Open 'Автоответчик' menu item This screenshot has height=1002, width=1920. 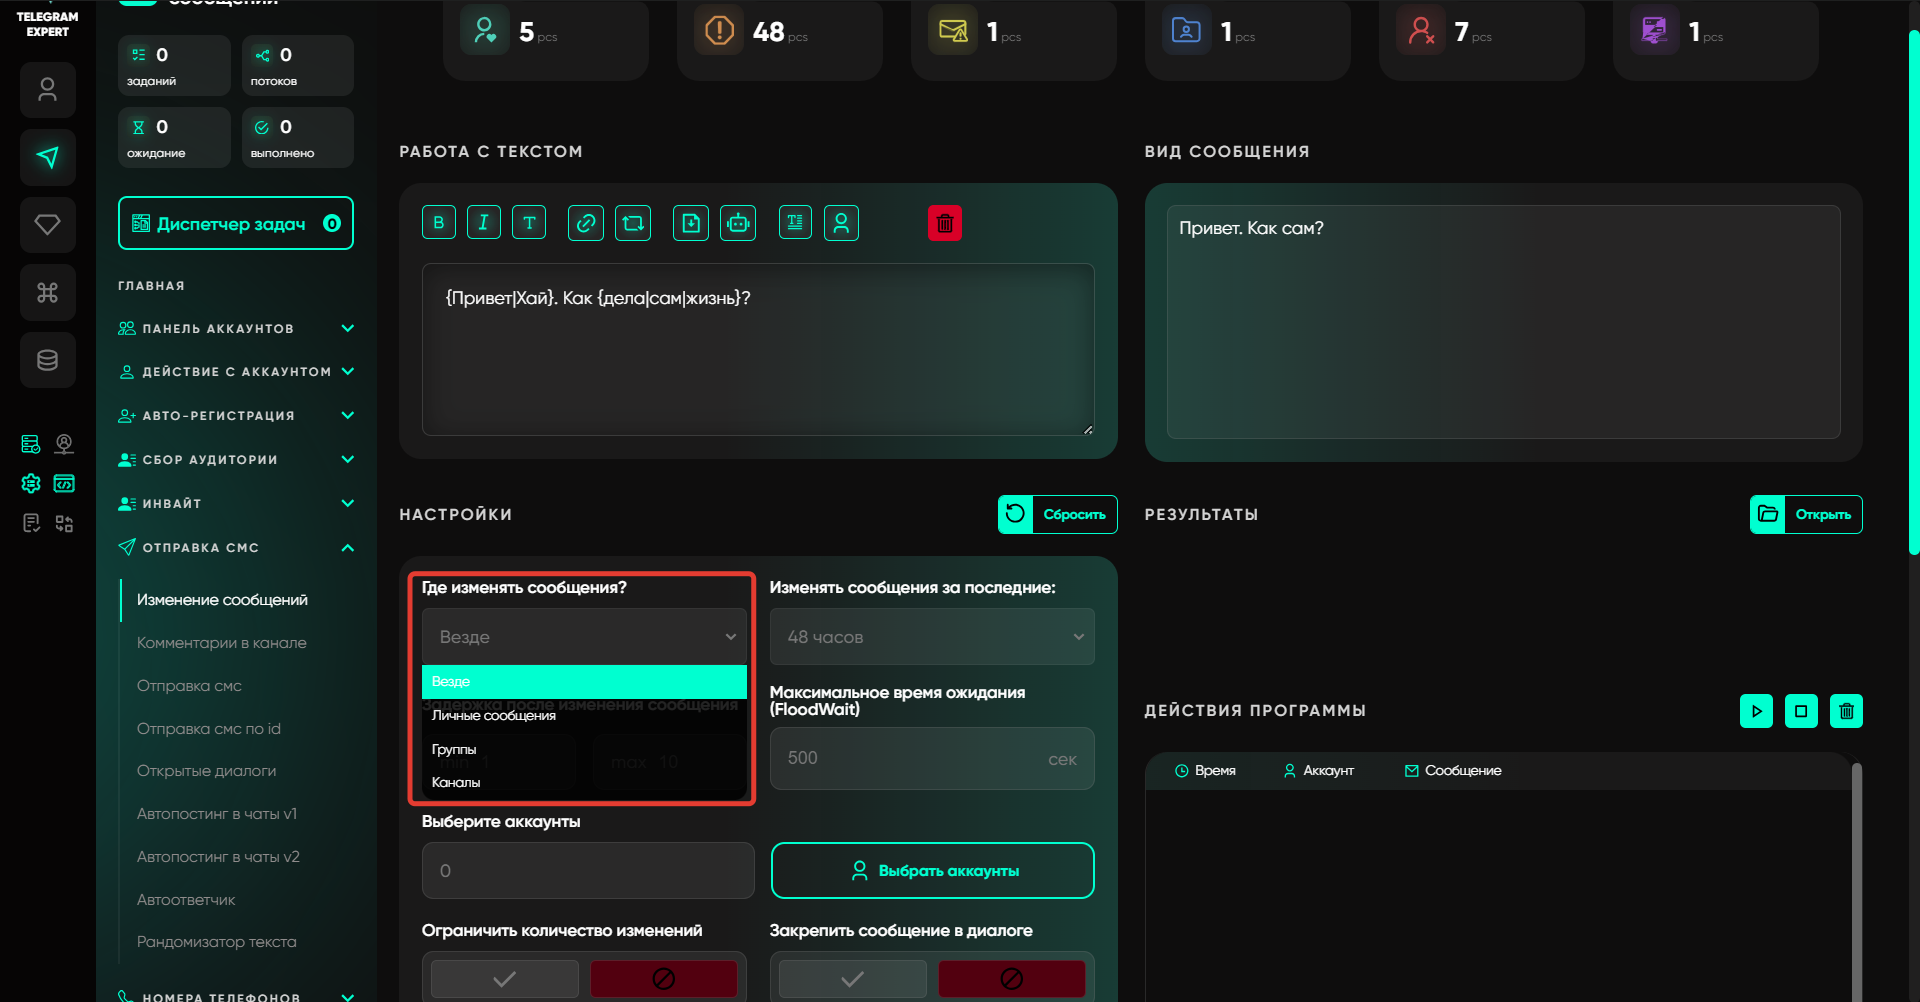click(186, 900)
